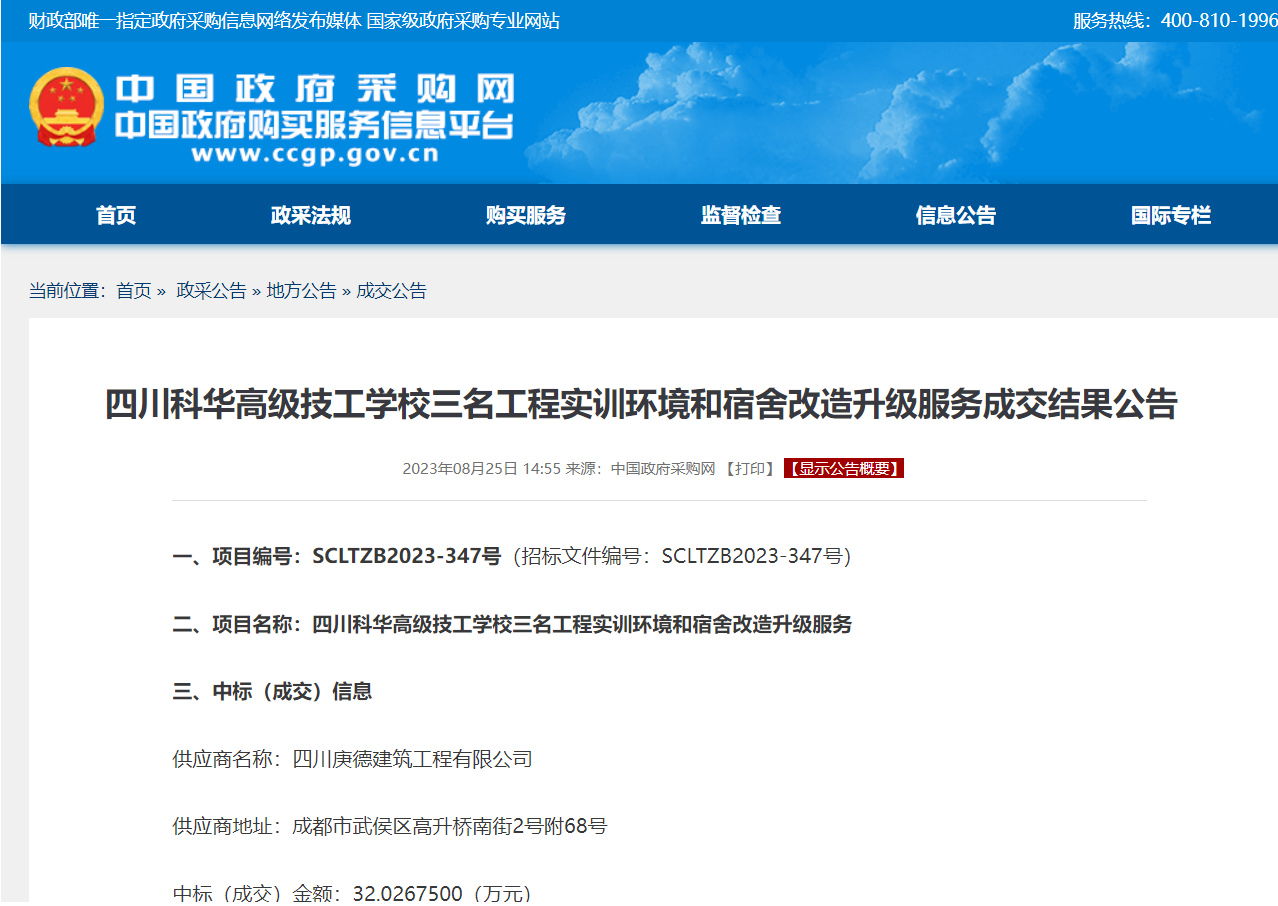
Task: Open the 首页 navigation menu item
Action: [x=116, y=215]
